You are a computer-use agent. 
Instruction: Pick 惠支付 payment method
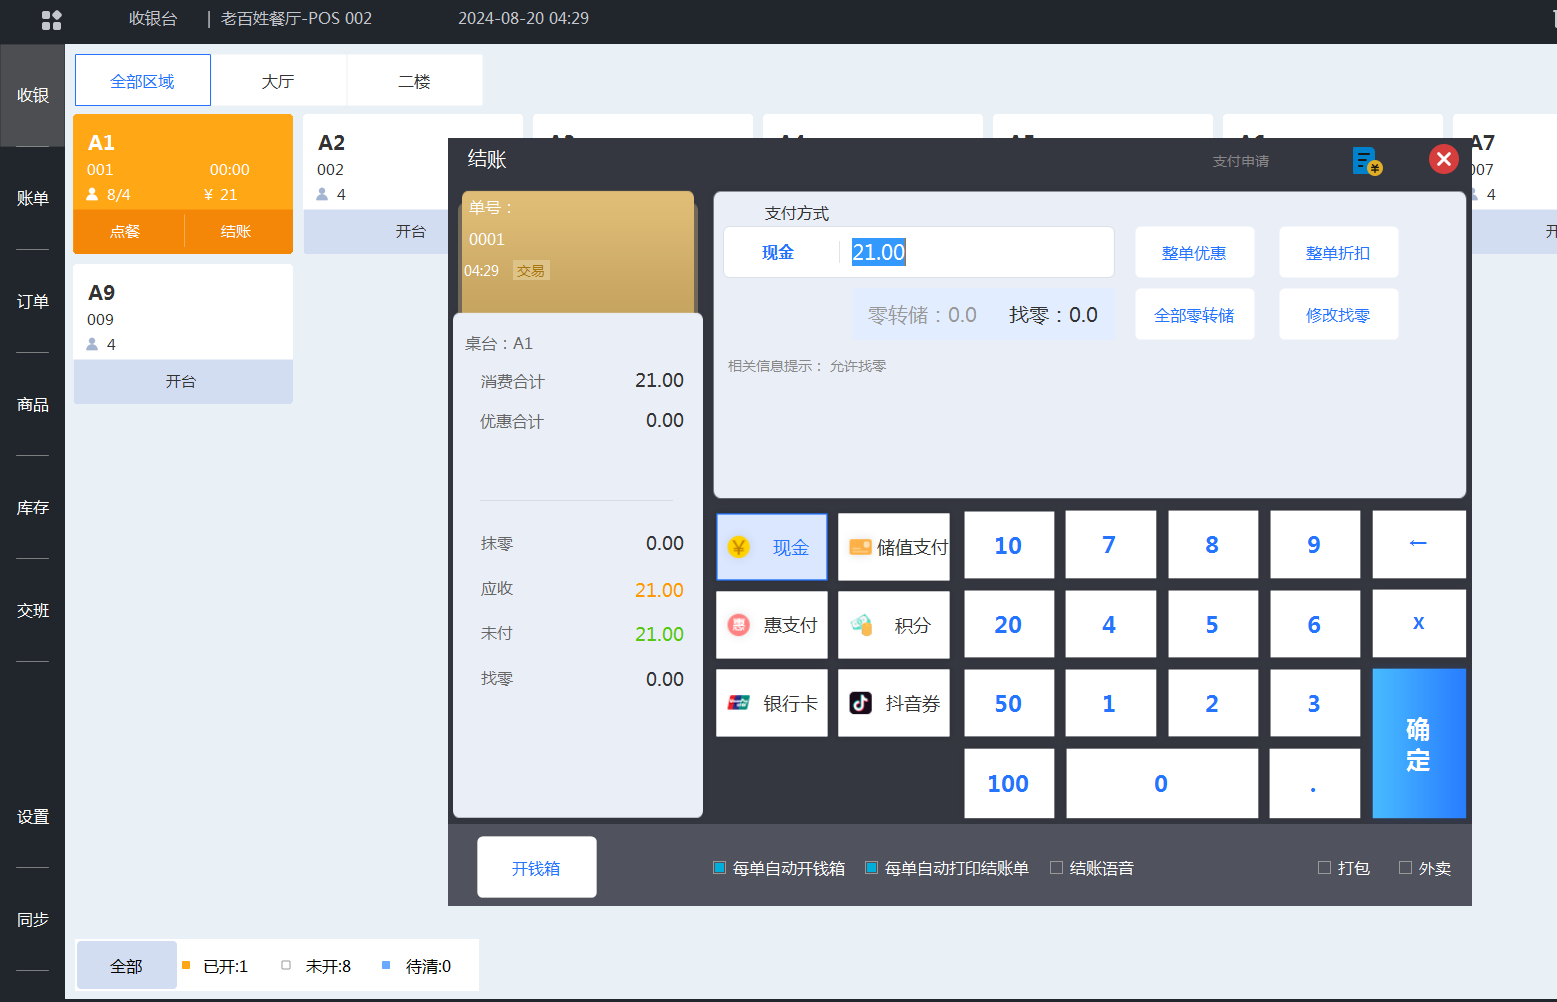[772, 625]
